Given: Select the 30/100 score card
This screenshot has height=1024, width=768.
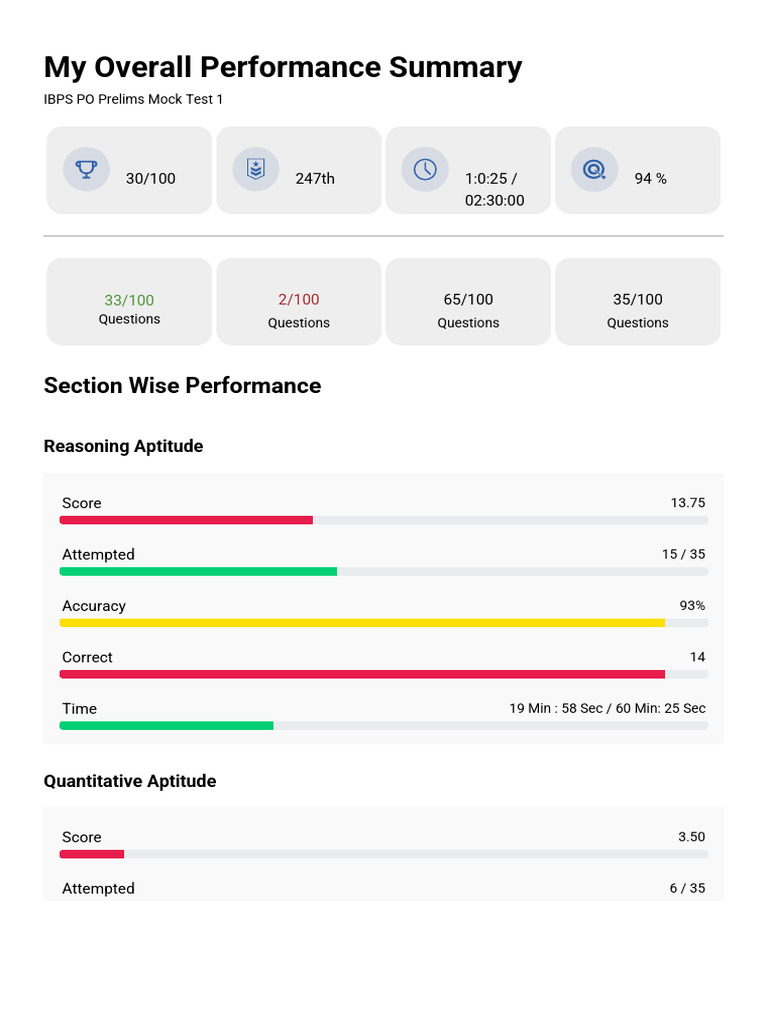Looking at the screenshot, I should (x=129, y=170).
